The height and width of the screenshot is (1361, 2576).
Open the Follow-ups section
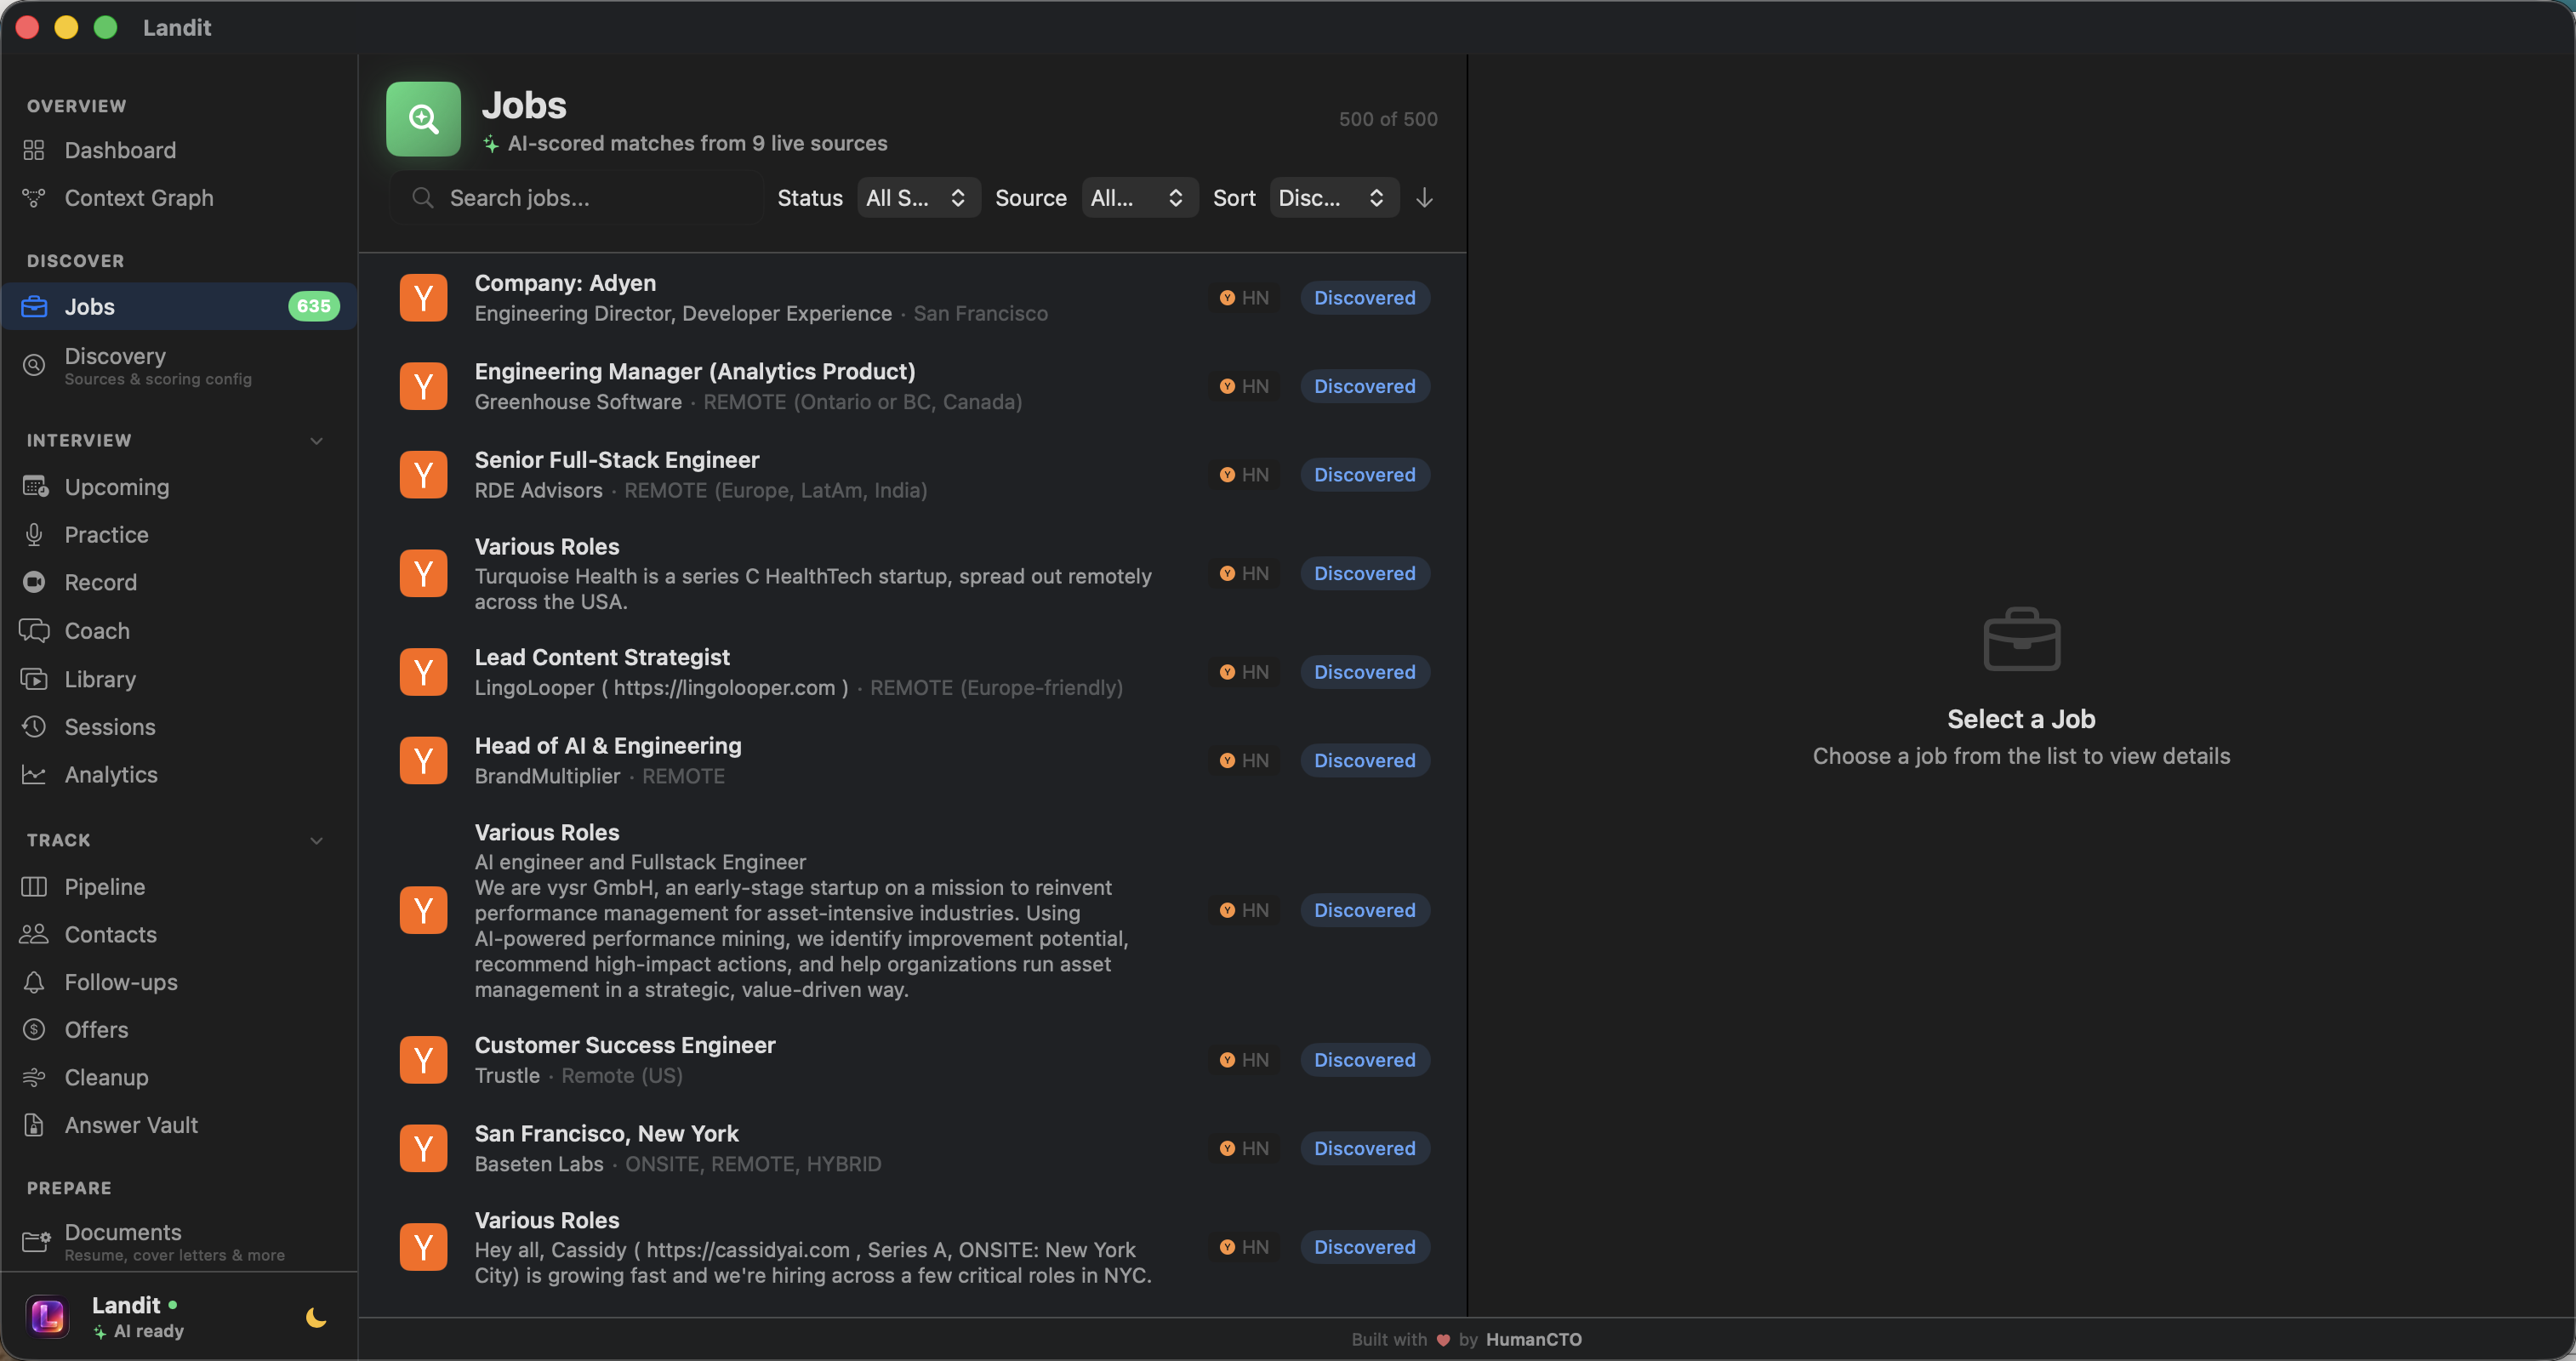[x=121, y=982]
